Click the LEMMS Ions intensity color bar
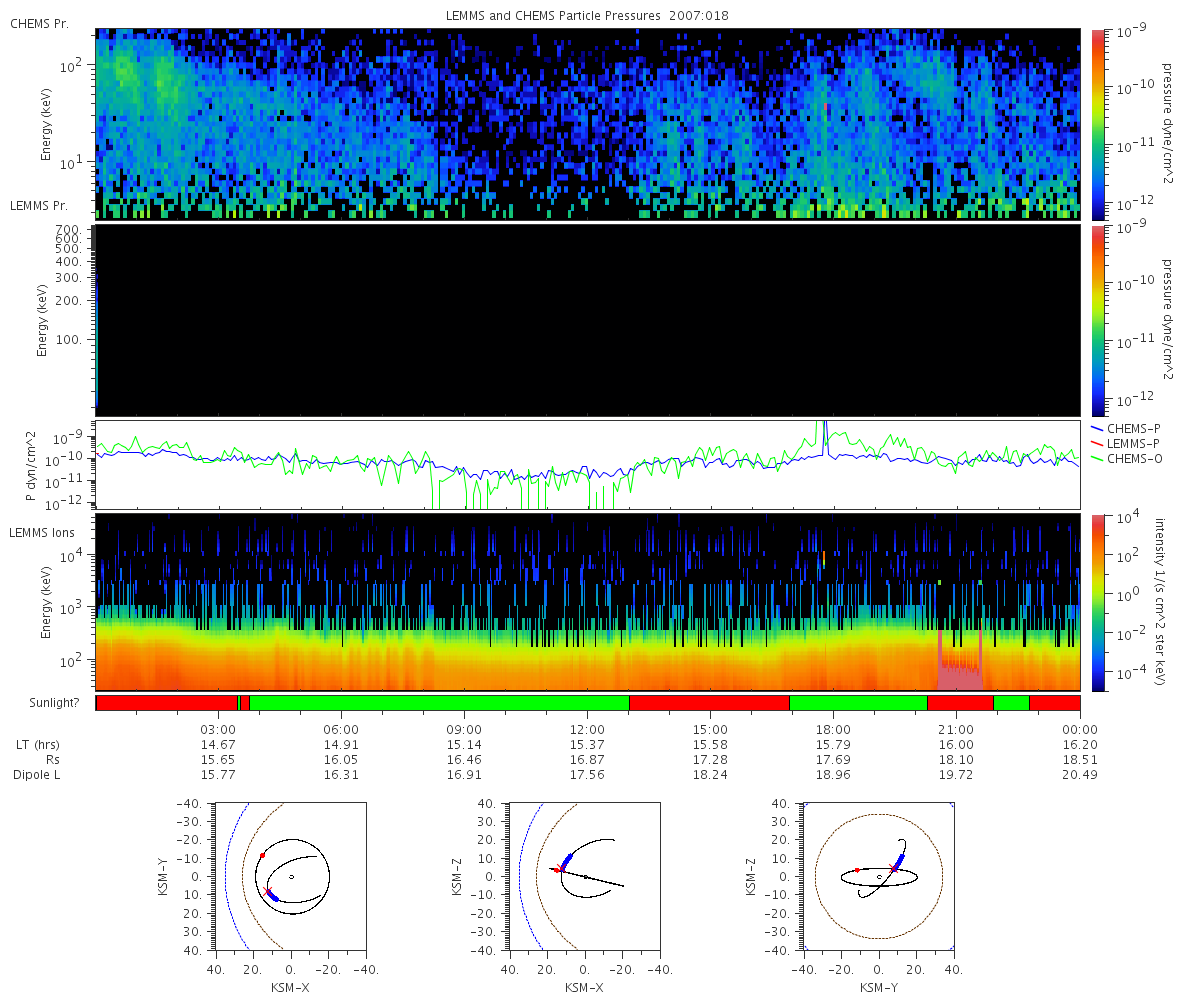The width and height of the screenshot is (1200, 1000). [1100, 602]
